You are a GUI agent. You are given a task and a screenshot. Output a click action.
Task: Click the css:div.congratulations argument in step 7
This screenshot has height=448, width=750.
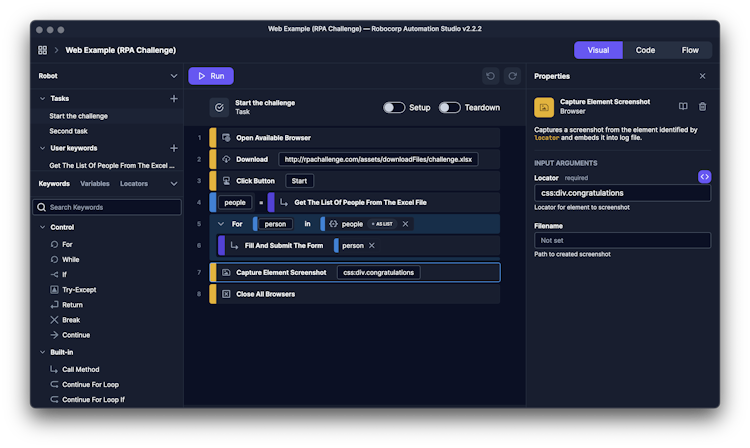coord(378,273)
